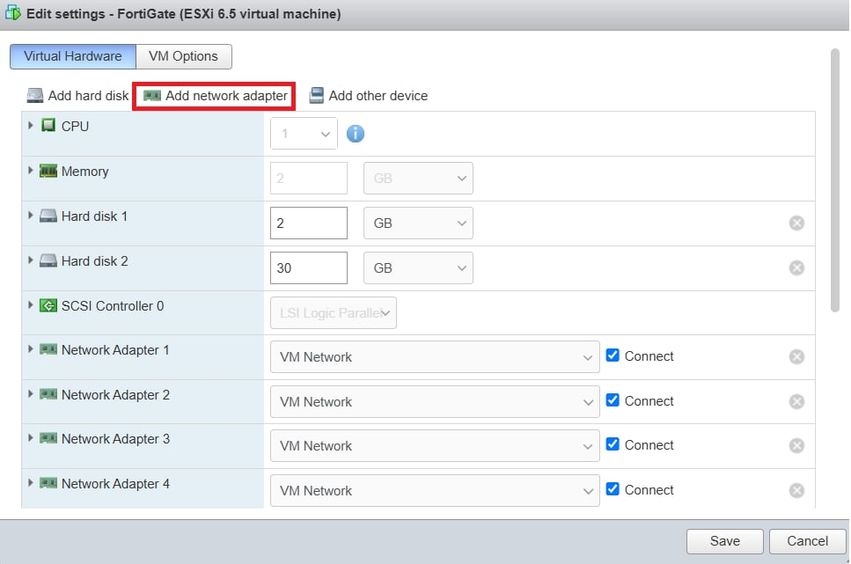851x564 pixels.
Task: Click the Hard disk 1 size field
Action: [x=308, y=223]
